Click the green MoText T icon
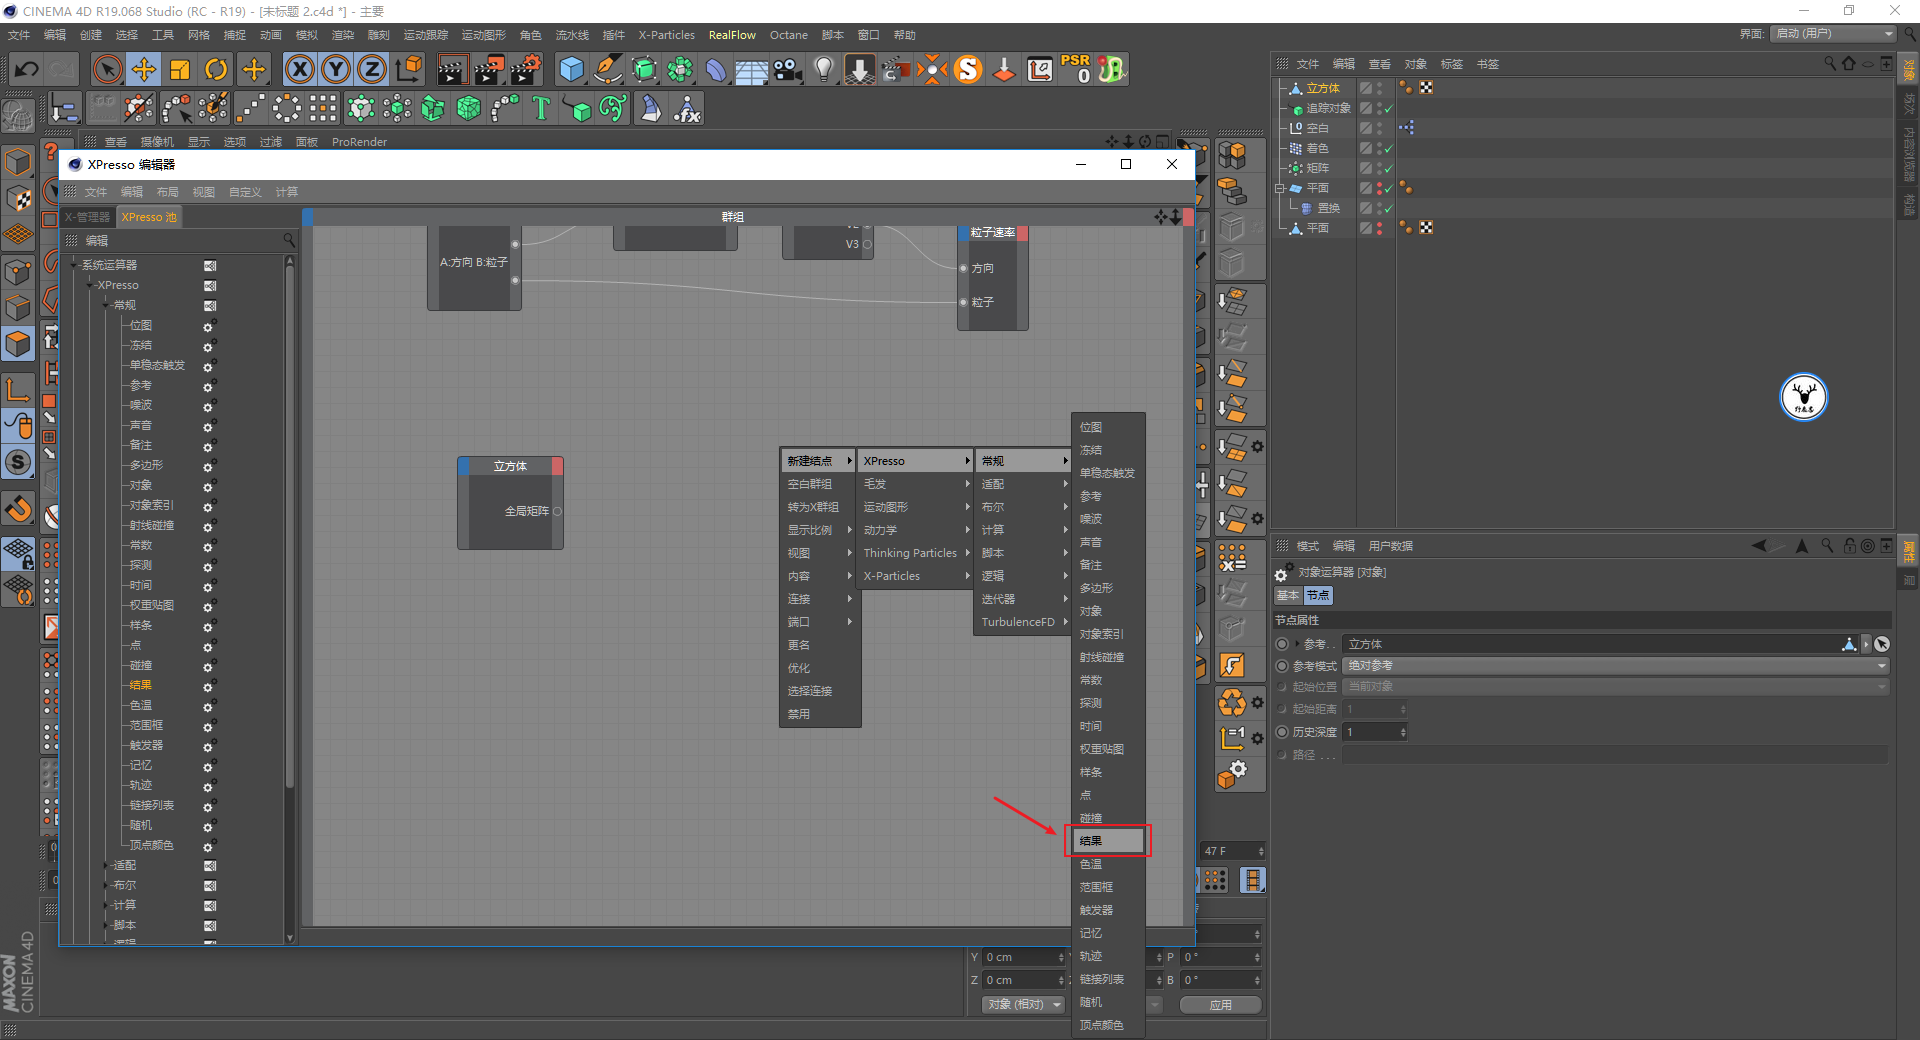This screenshot has height=1040, width=1920. [541, 108]
